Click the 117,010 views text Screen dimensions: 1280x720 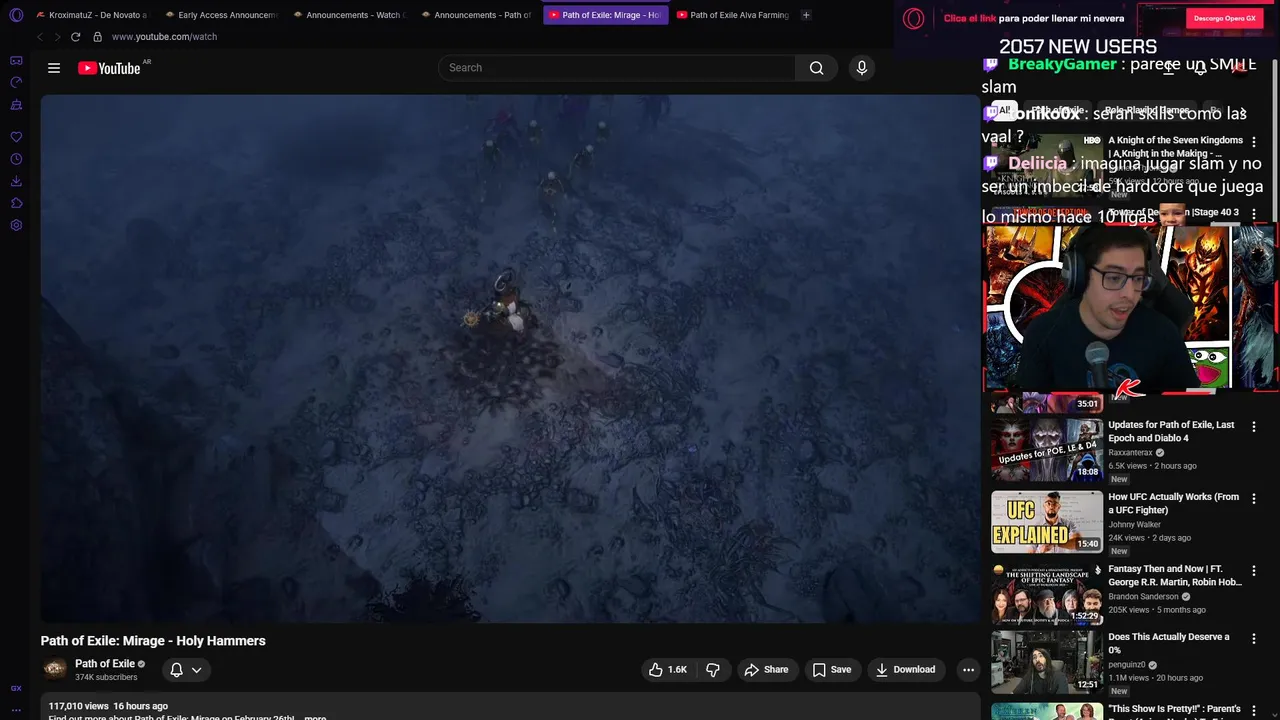pyautogui.click(x=79, y=706)
